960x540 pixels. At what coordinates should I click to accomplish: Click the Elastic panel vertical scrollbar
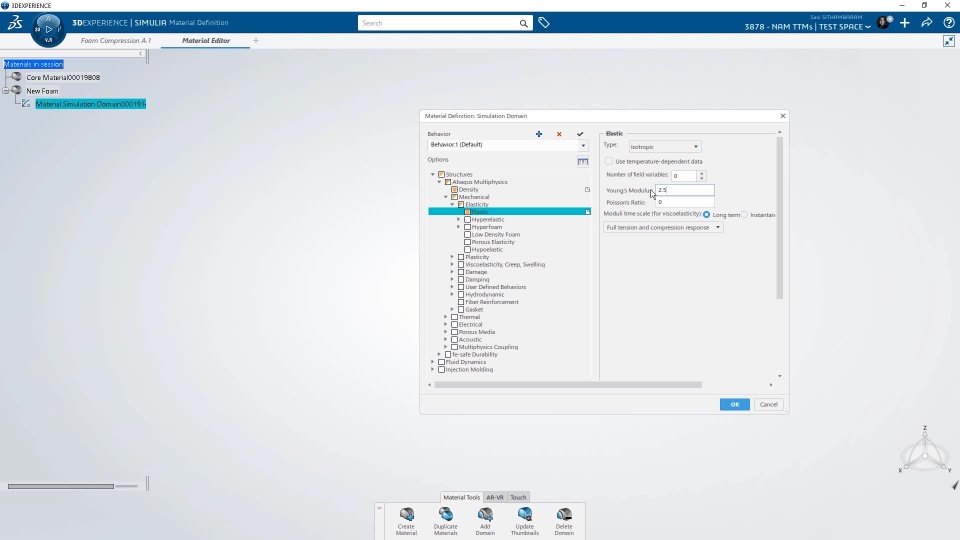coord(779,218)
